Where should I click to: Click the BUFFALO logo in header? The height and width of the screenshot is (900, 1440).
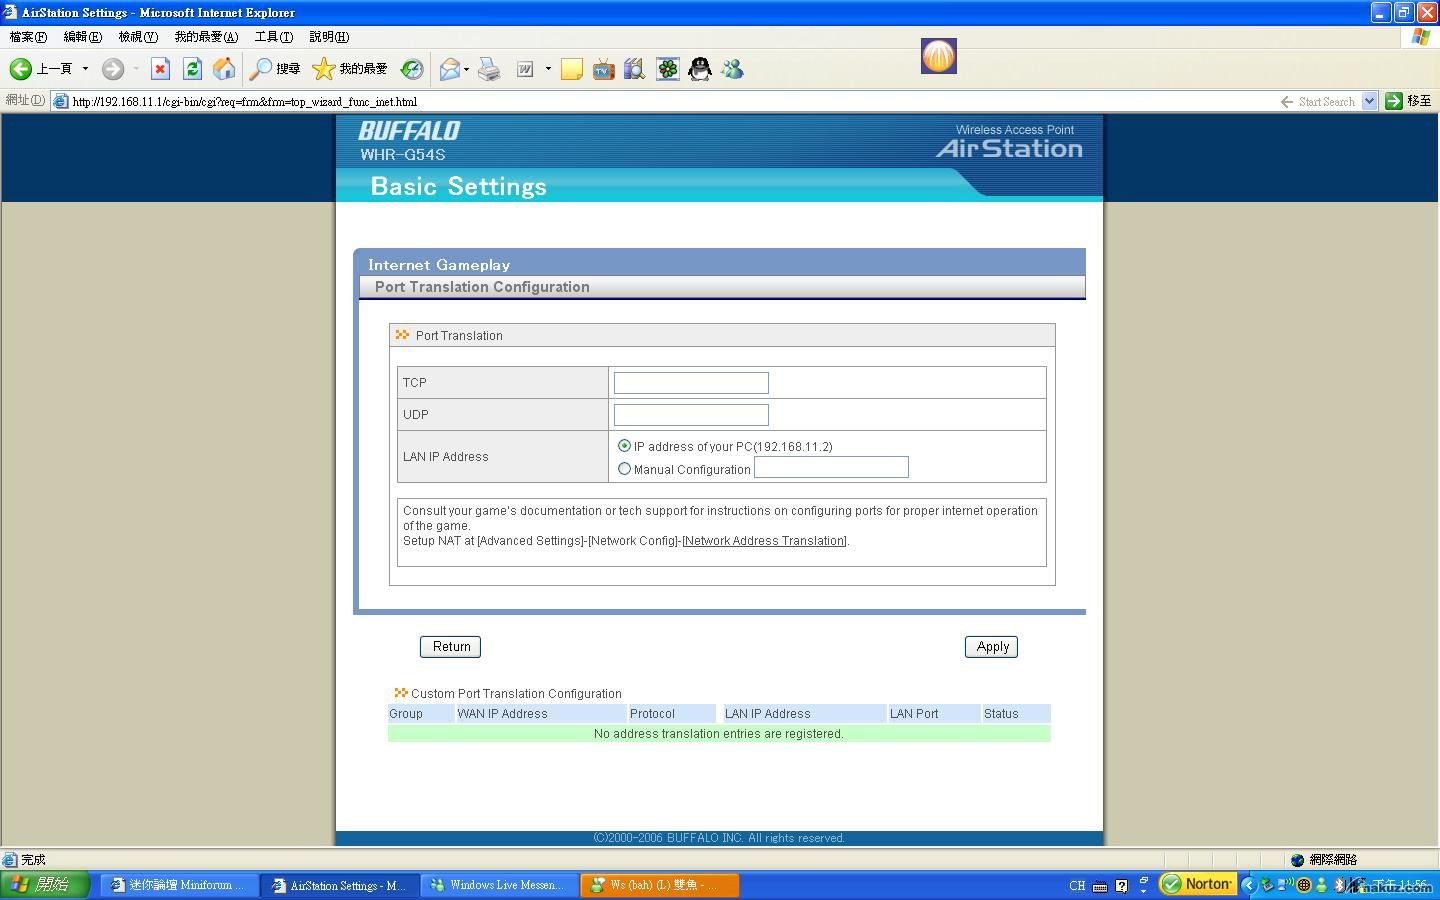(x=409, y=131)
